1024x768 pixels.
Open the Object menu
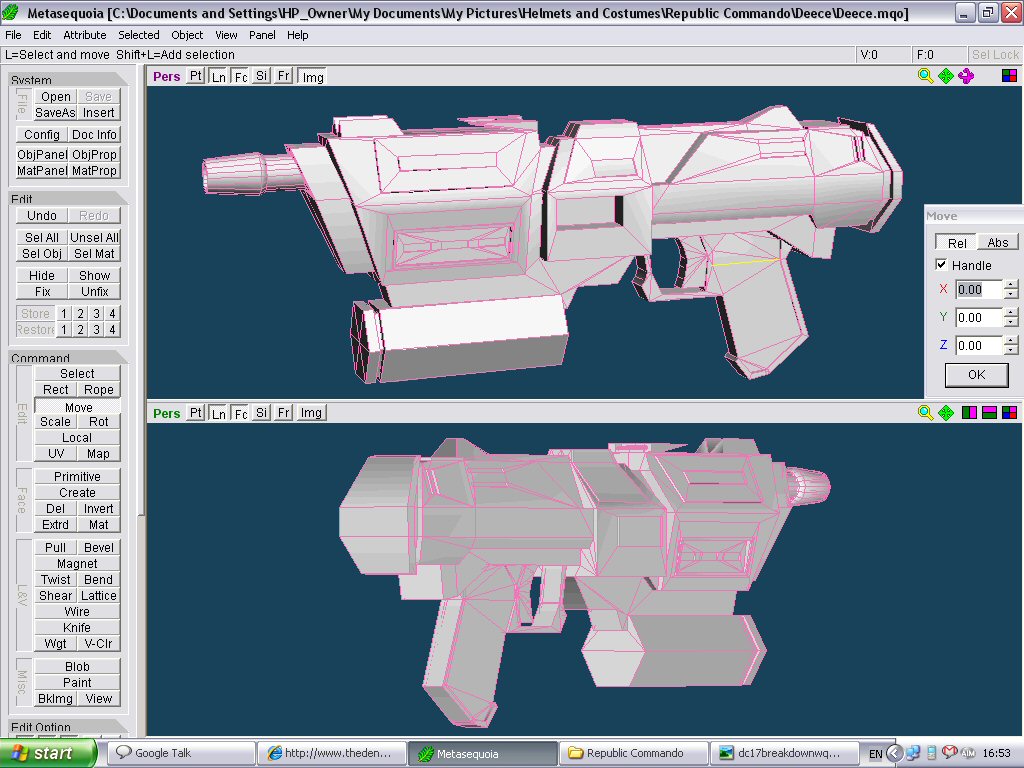tap(187, 35)
